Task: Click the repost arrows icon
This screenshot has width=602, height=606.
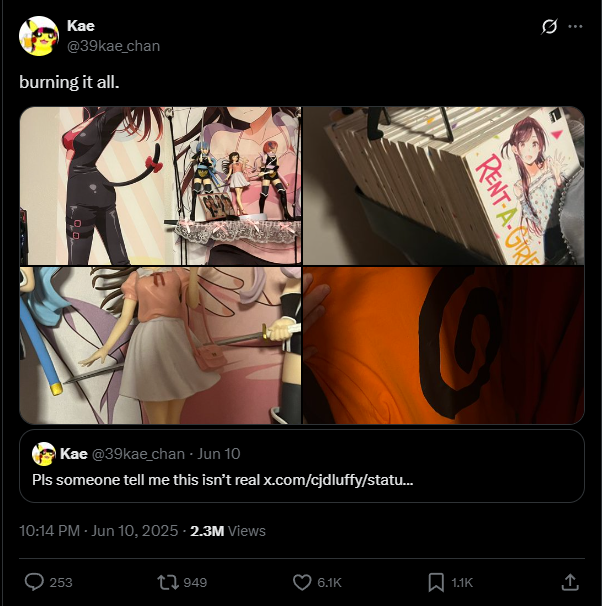Action: [x=168, y=582]
